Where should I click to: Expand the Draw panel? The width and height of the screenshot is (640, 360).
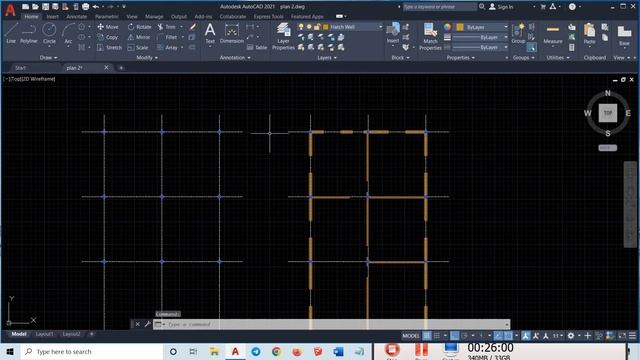pos(49,58)
